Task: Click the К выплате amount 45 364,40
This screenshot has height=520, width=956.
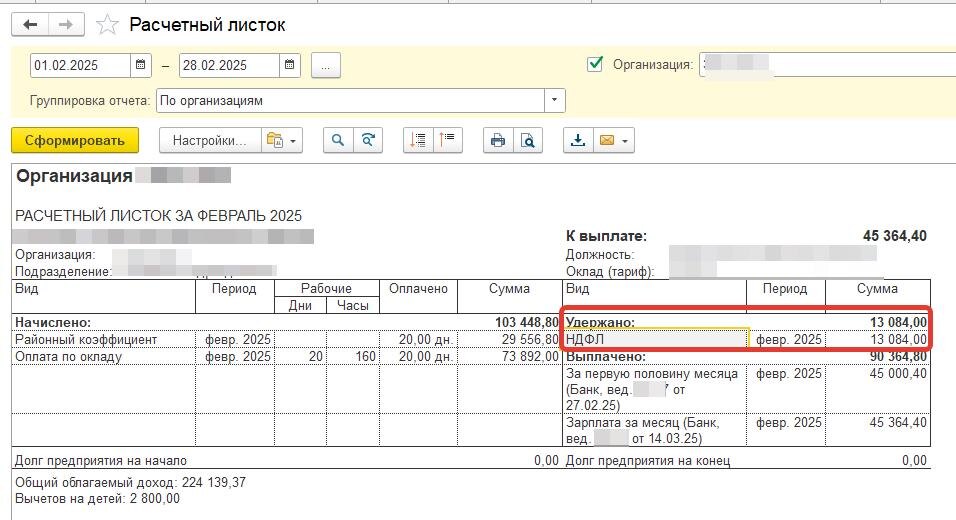Action: pyautogui.click(x=894, y=236)
